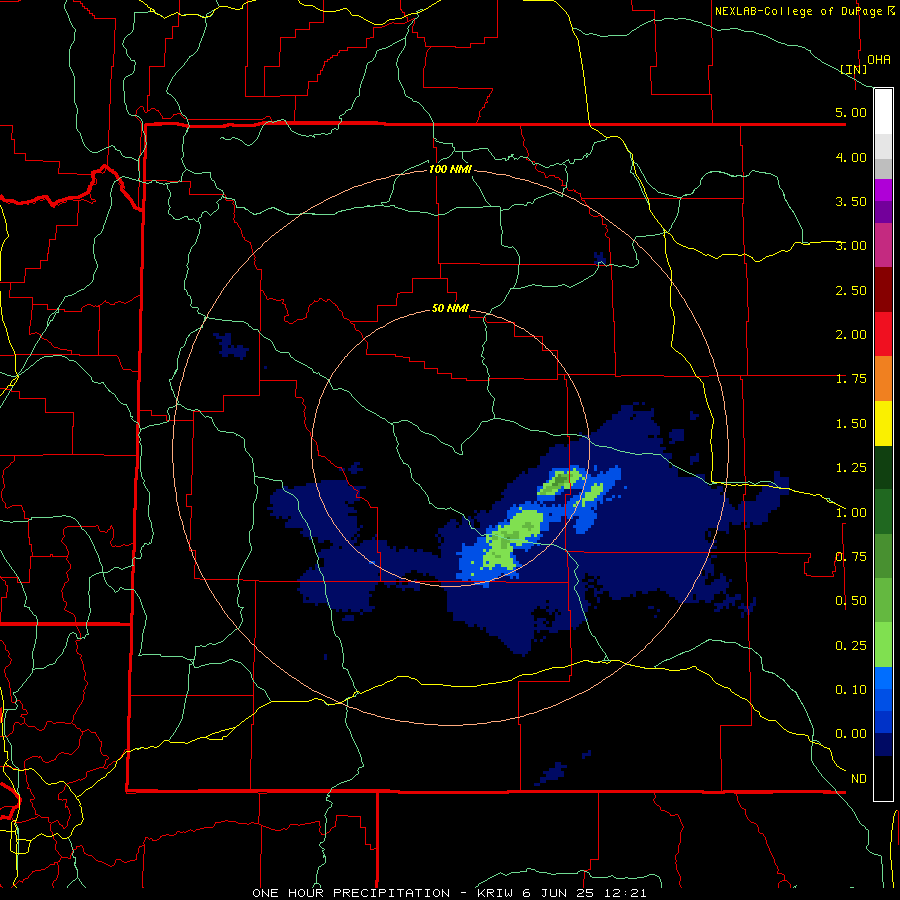This screenshot has width=900, height=900.
Task: Click the 0.10 legend value
Action: point(851,690)
